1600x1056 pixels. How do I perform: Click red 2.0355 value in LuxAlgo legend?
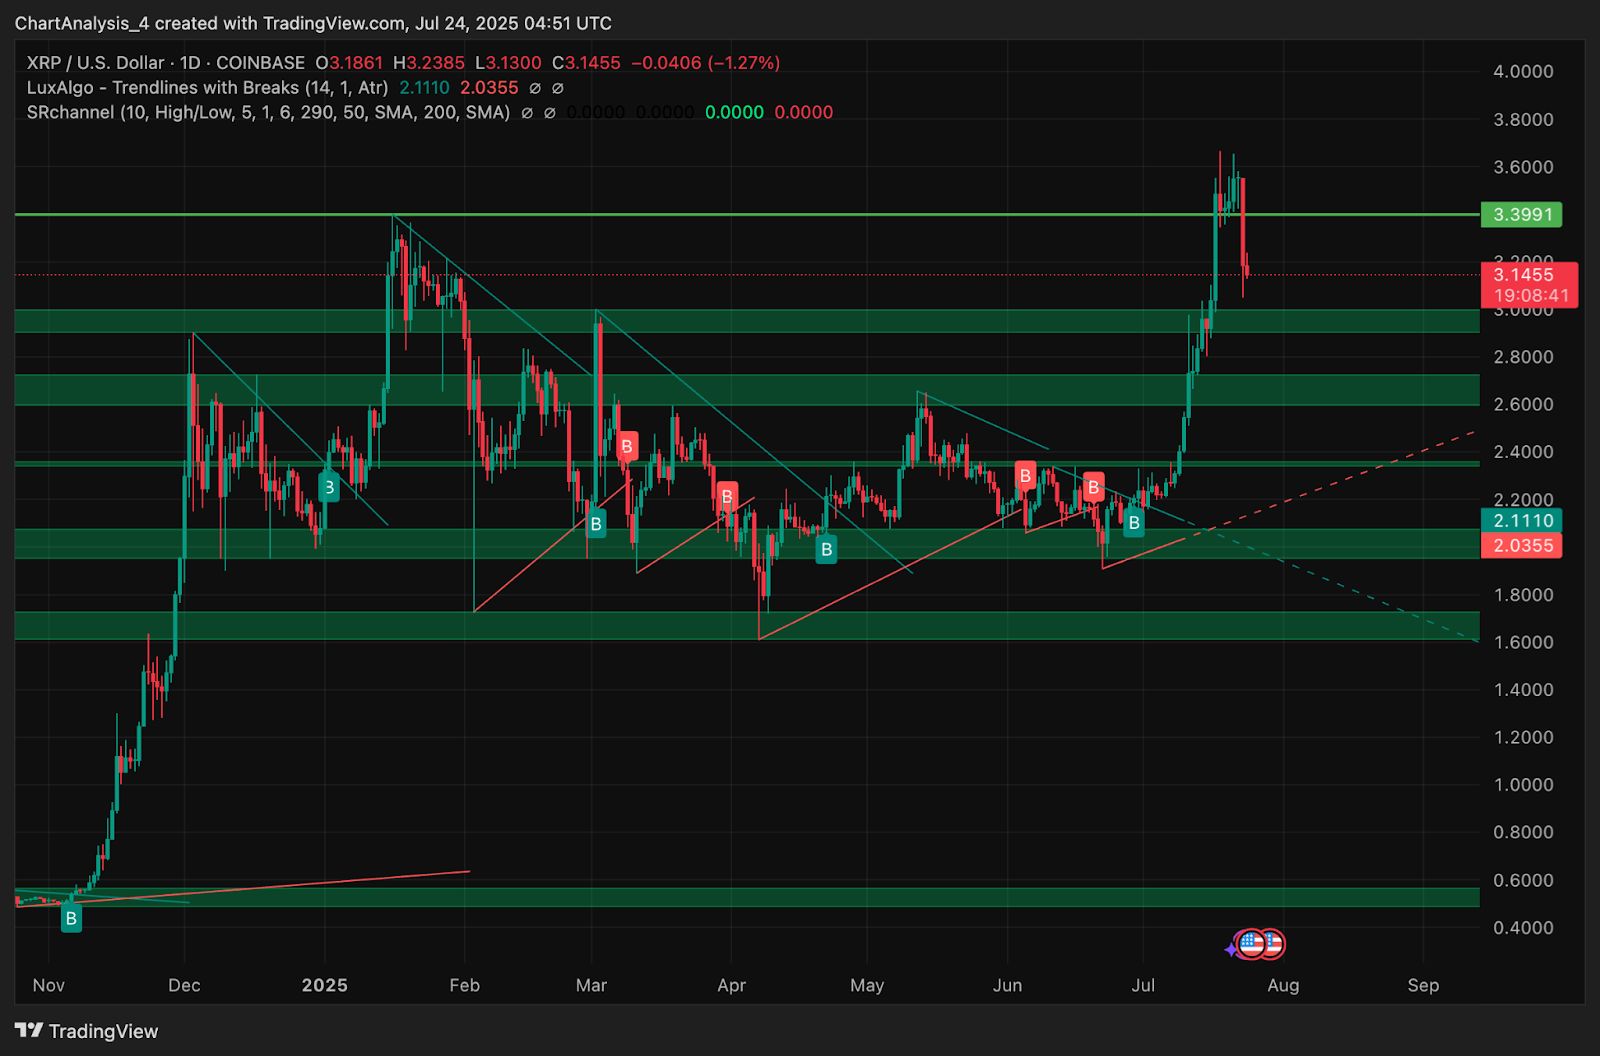[489, 88]
